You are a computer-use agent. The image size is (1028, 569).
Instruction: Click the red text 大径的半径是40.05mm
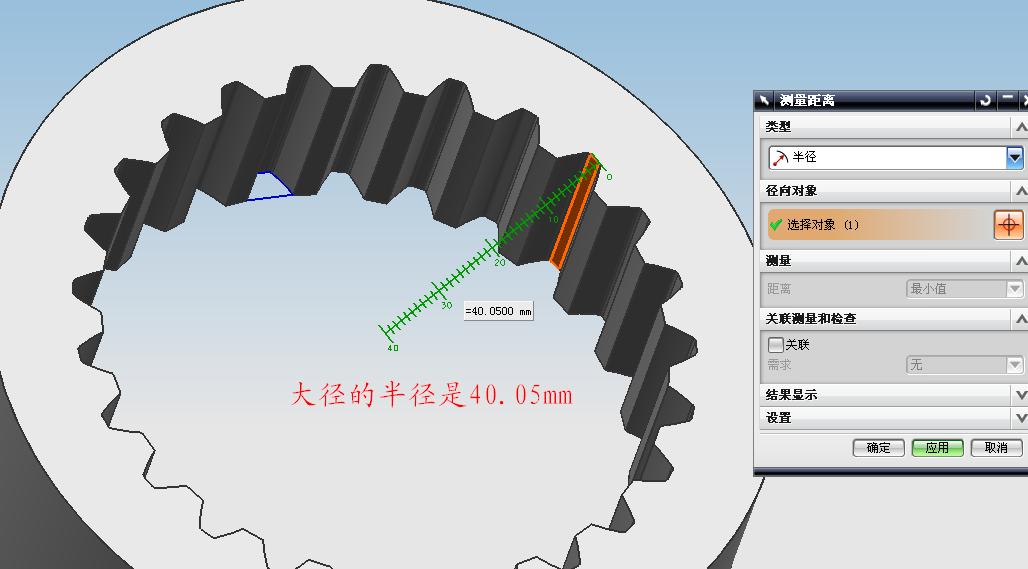point(432,395)
